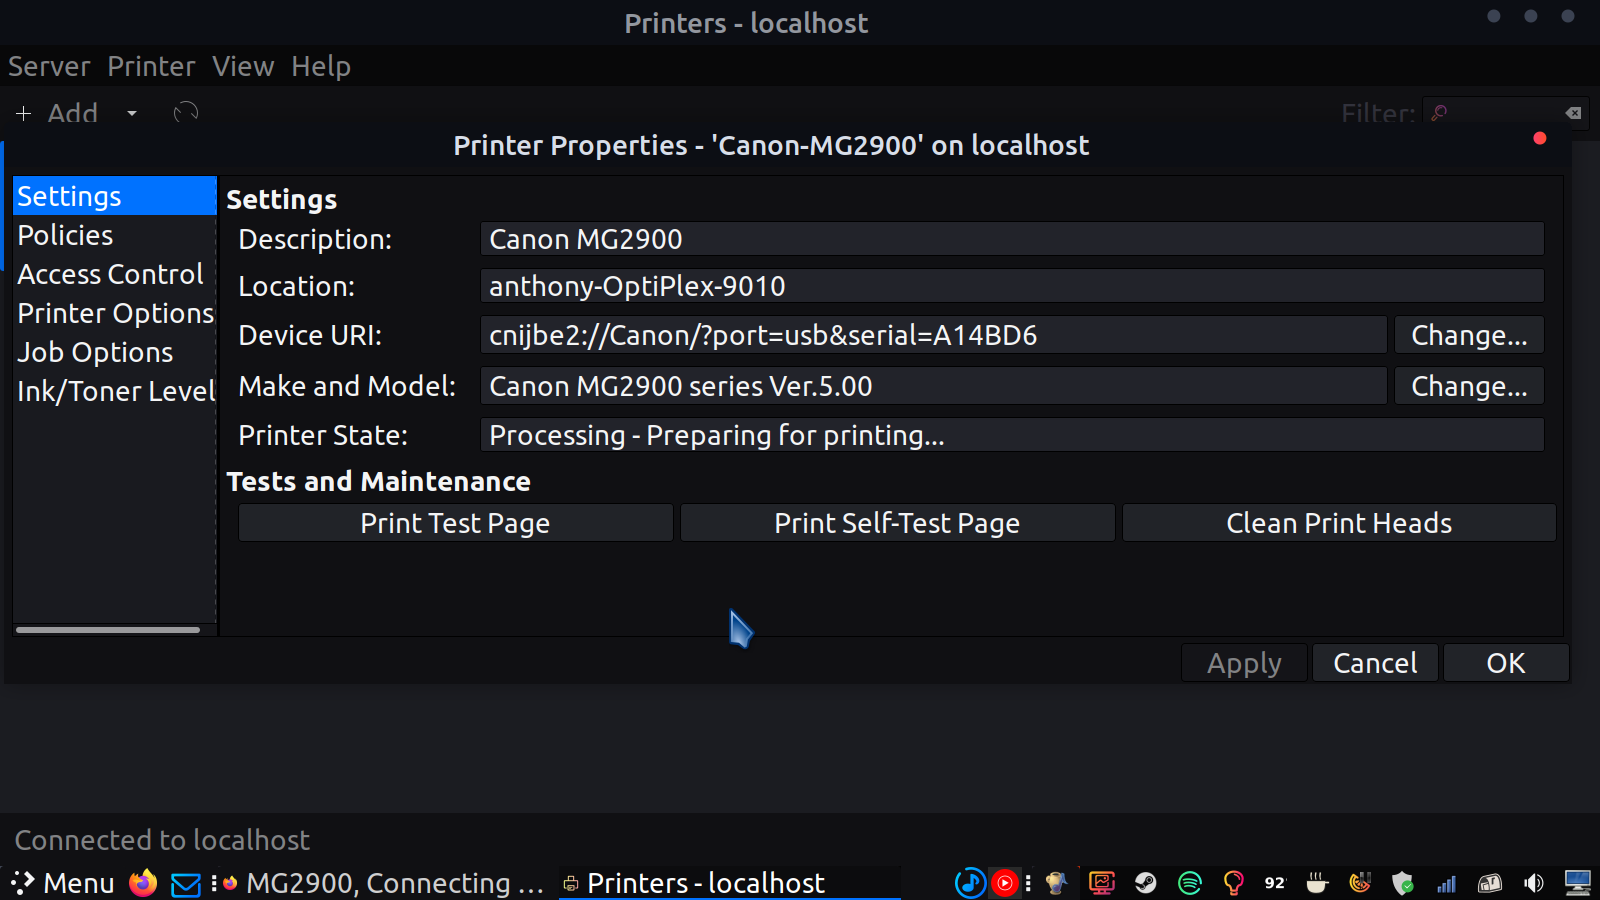The height and width of the screenshot is (900, 1600).
Task: Open the Spotify tray icon
Action: 1190,883
